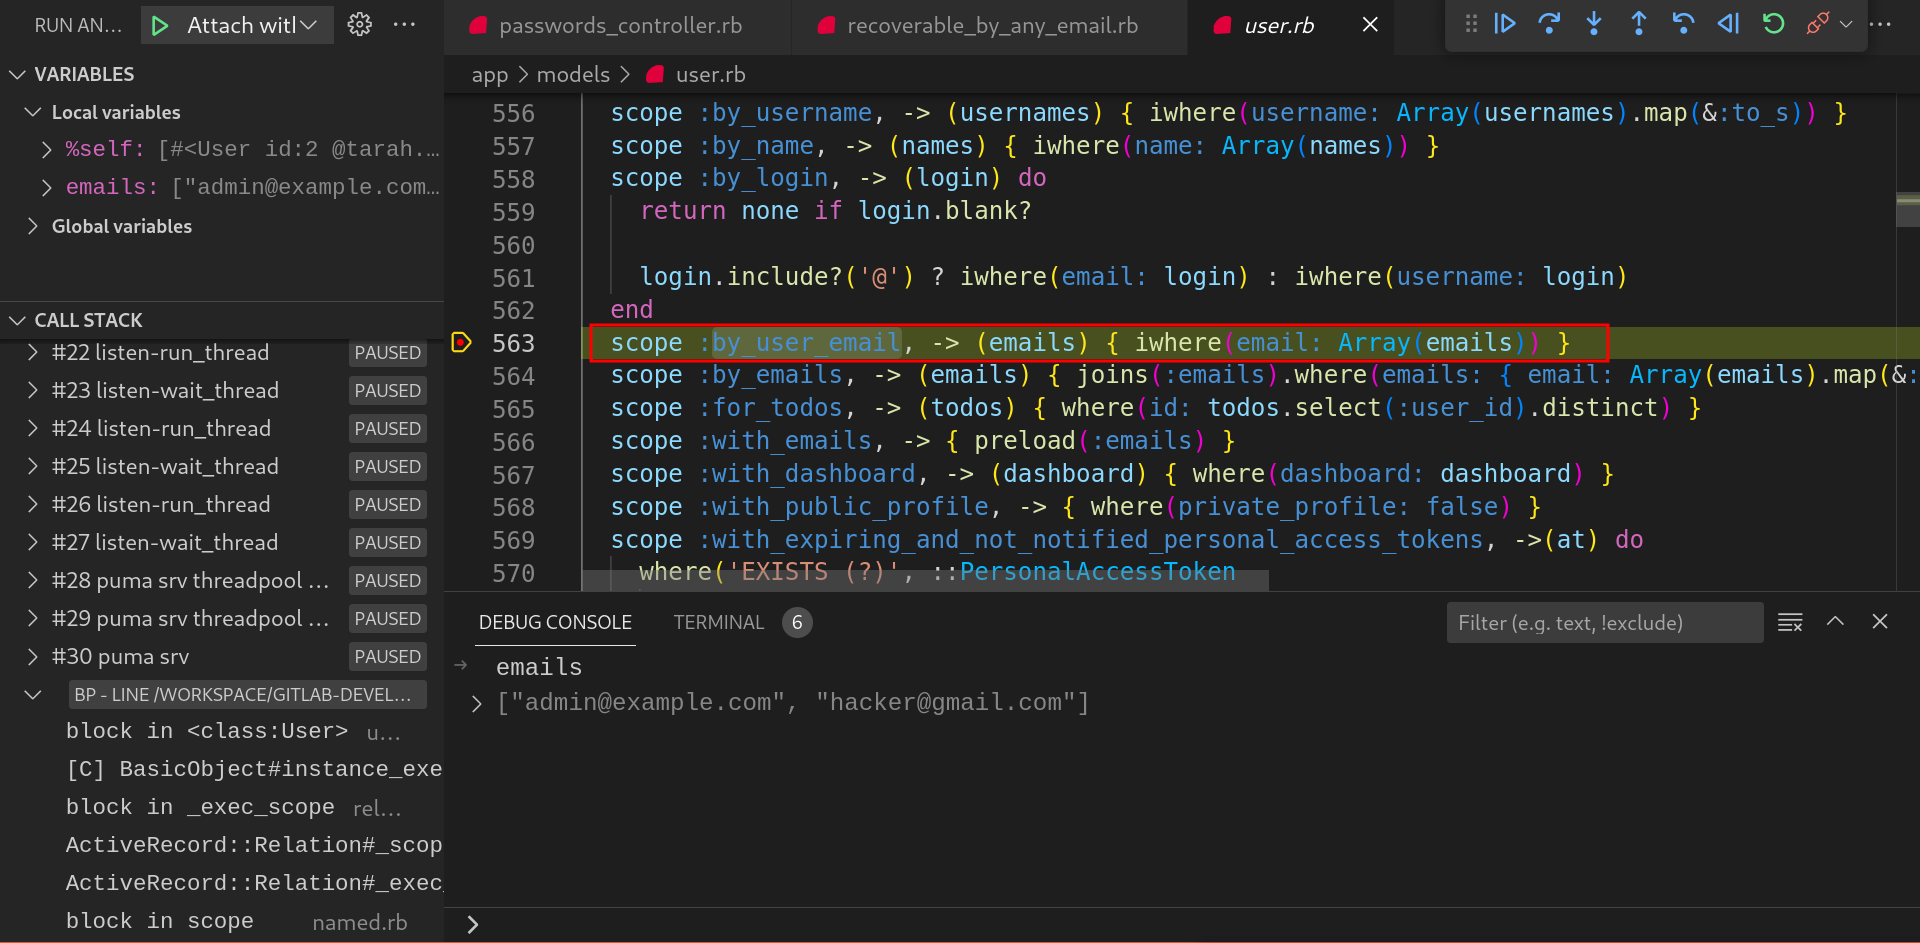1920x943 pixels.
Task: Click the terminal count badge 6
Action: point(797,622)
